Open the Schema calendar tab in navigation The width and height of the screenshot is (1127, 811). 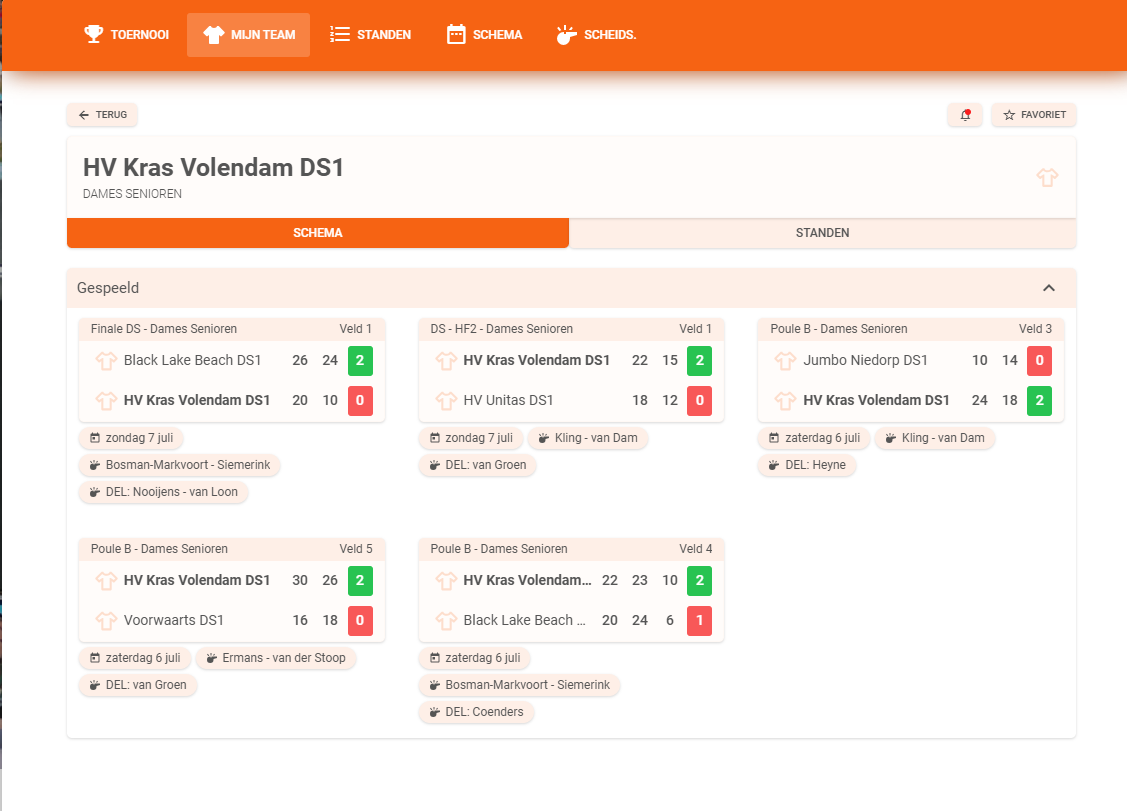point(484,35)
